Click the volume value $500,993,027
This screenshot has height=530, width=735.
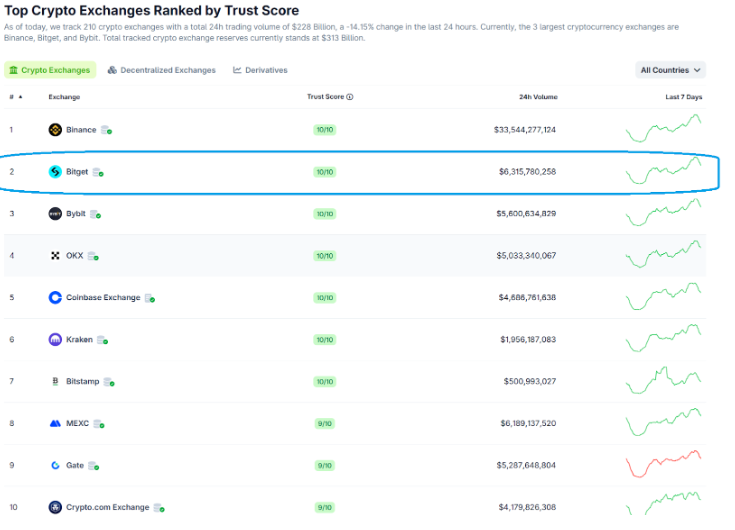point(530,381)
